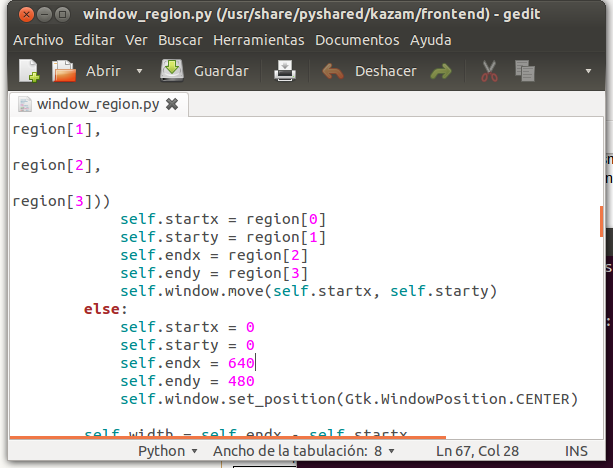Click the Abrir folder icon
The width and height of the screenshot is (613, 468).
[64, 72]
